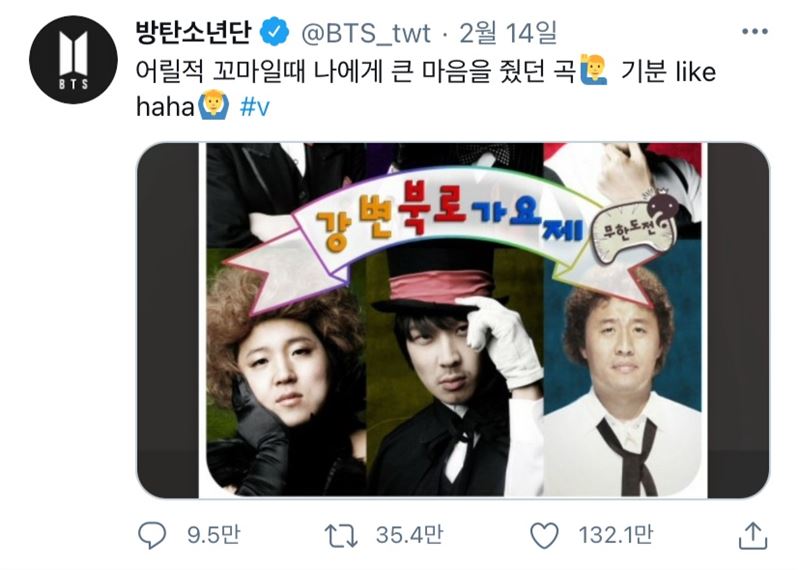
Task: Click the blue verified badge
Action: 275,33
